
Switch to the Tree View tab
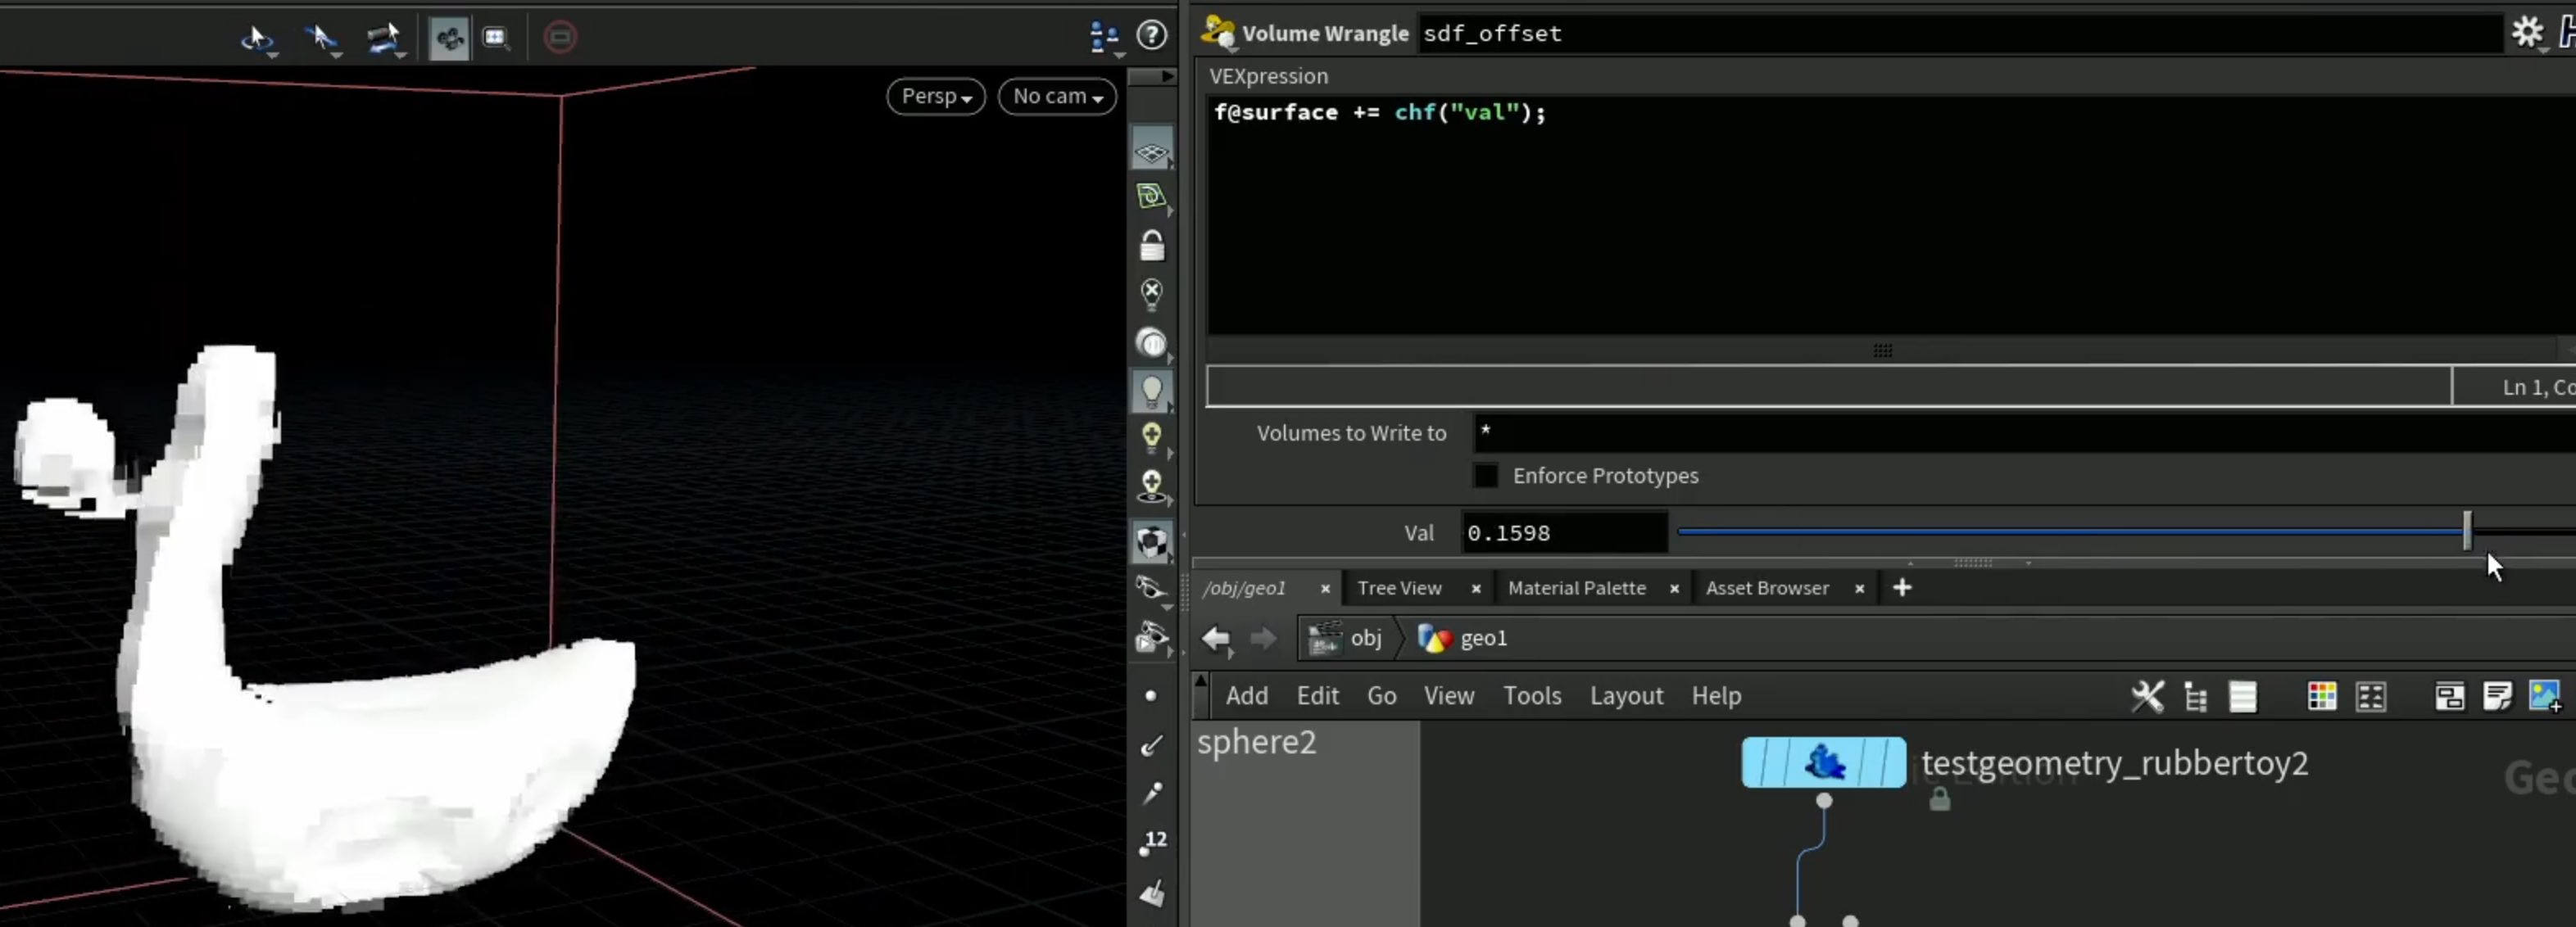[x=1399, y=588]
